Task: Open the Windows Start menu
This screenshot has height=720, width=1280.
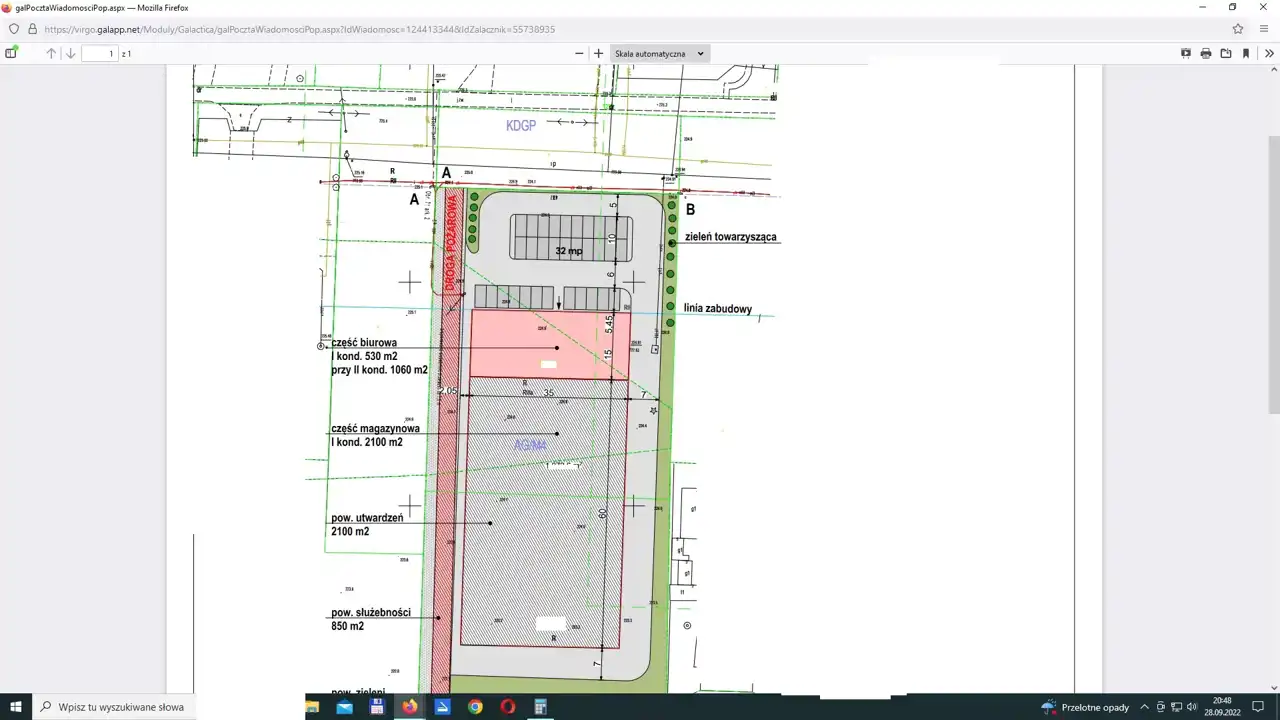Action: pyautogui.click(x=16, y=707)
